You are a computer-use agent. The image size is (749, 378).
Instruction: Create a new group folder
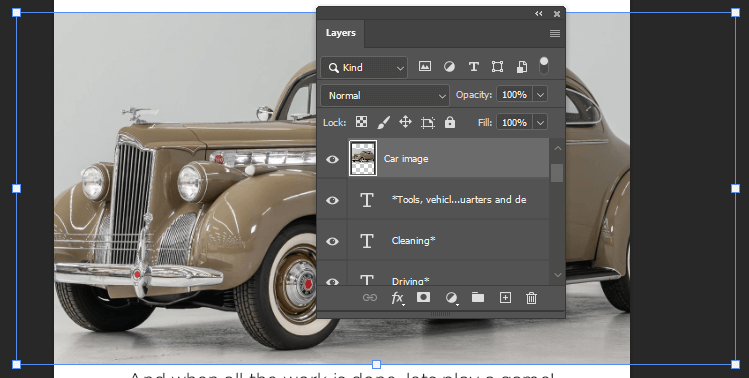(478, 297)
